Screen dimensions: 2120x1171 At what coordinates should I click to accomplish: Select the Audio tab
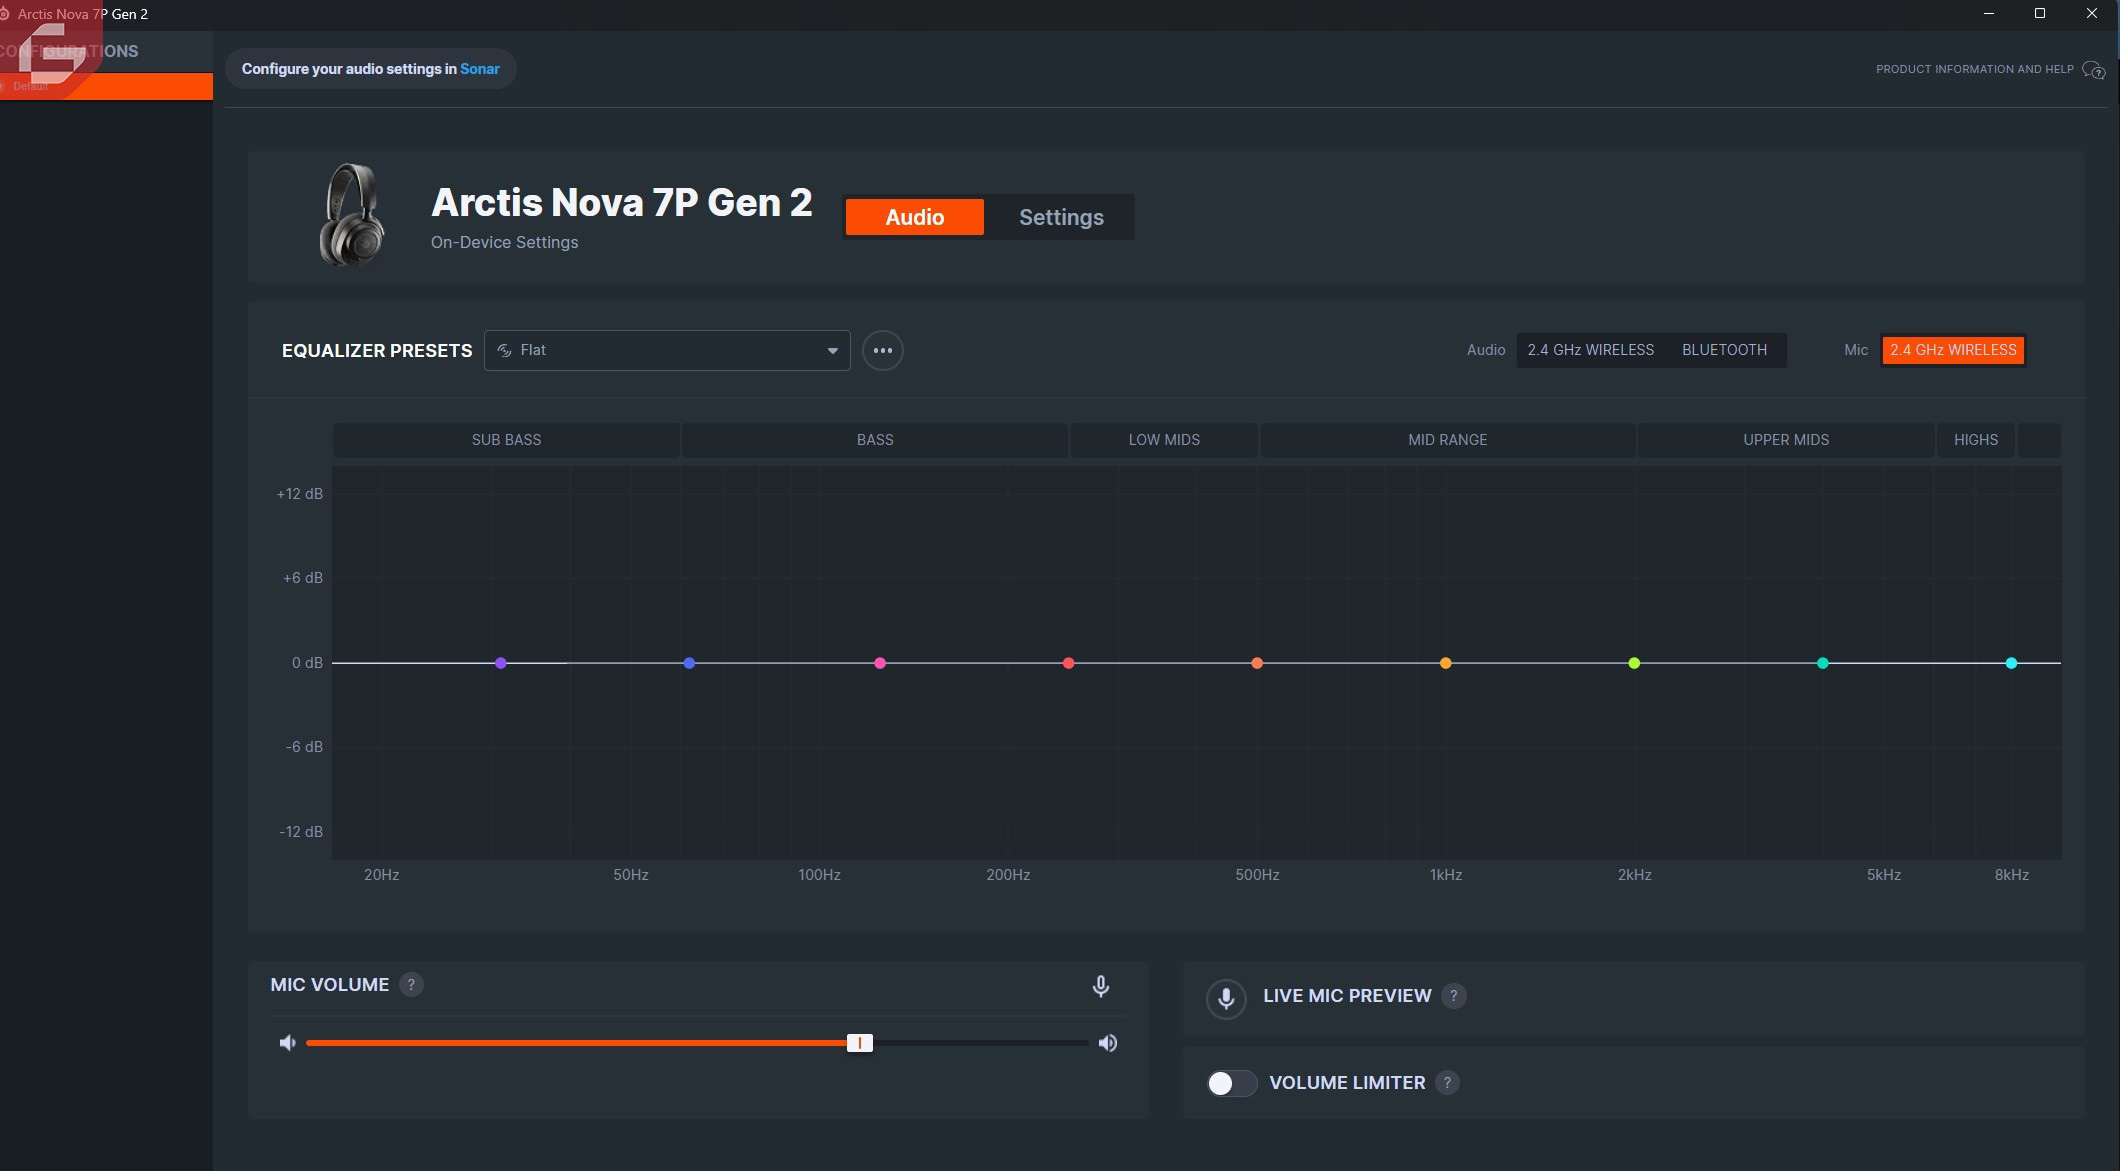(x=914, y=217)
